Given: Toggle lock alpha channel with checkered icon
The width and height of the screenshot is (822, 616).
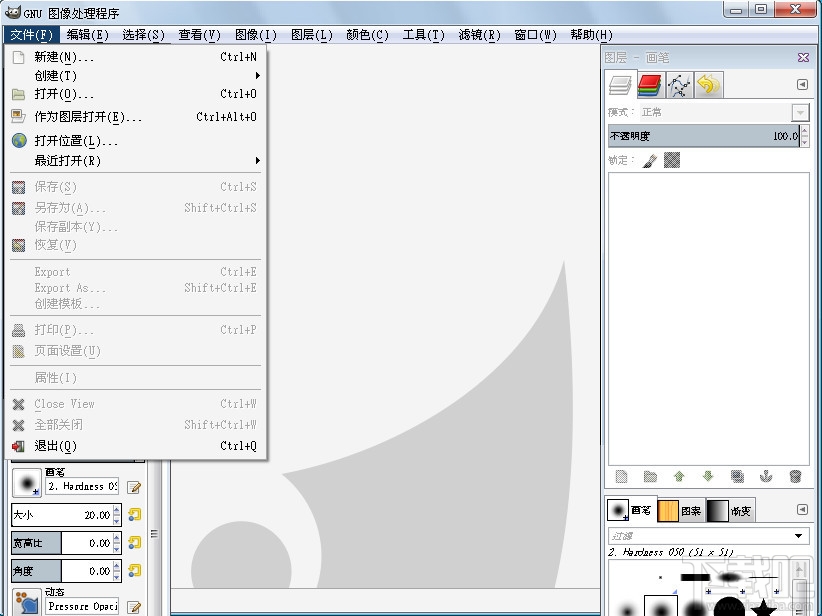Looking at the screenshot, I should click(x=670, y=160).
